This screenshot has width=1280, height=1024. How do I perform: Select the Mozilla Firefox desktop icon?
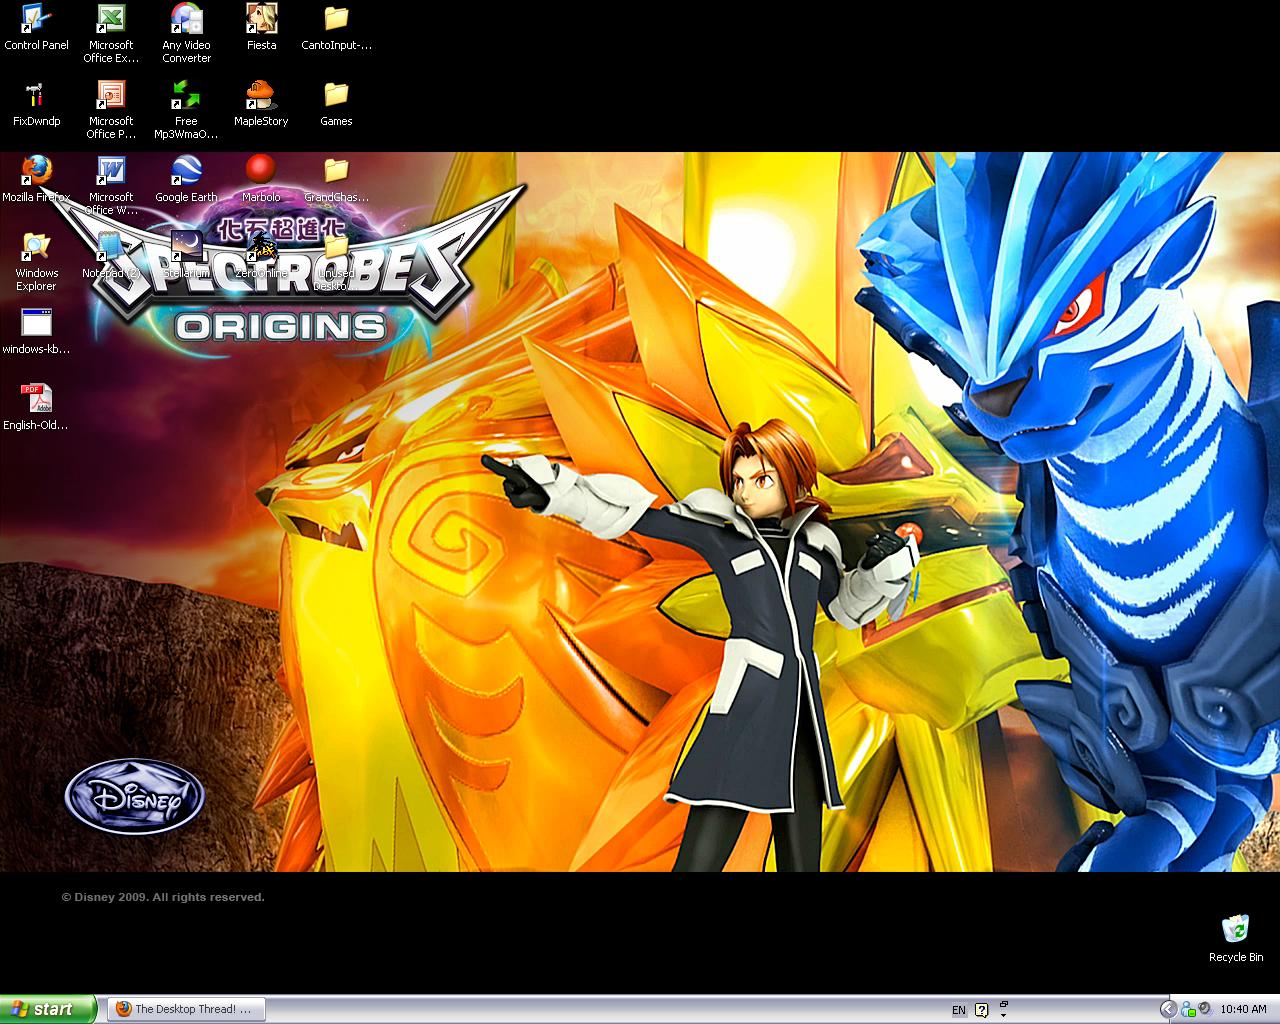[x=36, y=180]
